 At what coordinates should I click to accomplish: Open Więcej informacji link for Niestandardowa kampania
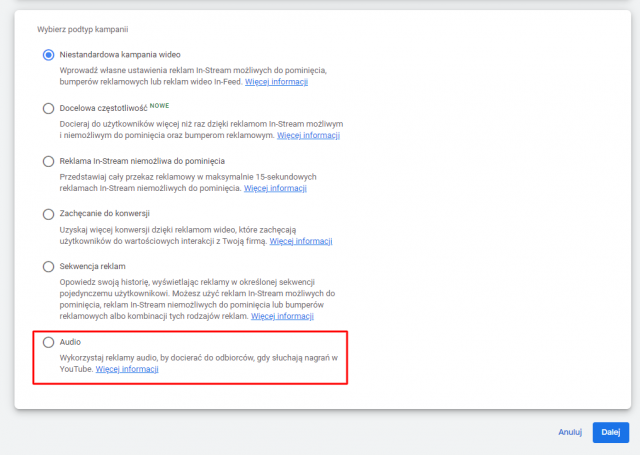coord(276,81)
